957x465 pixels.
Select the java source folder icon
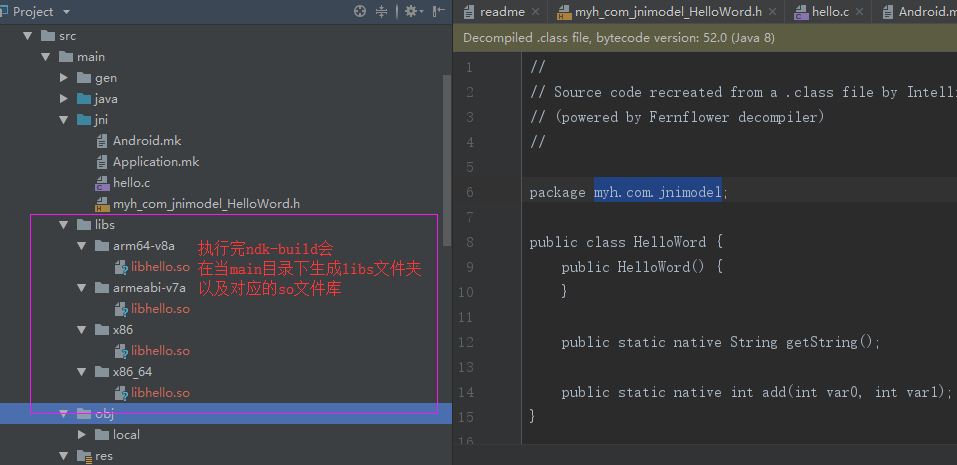84,98
